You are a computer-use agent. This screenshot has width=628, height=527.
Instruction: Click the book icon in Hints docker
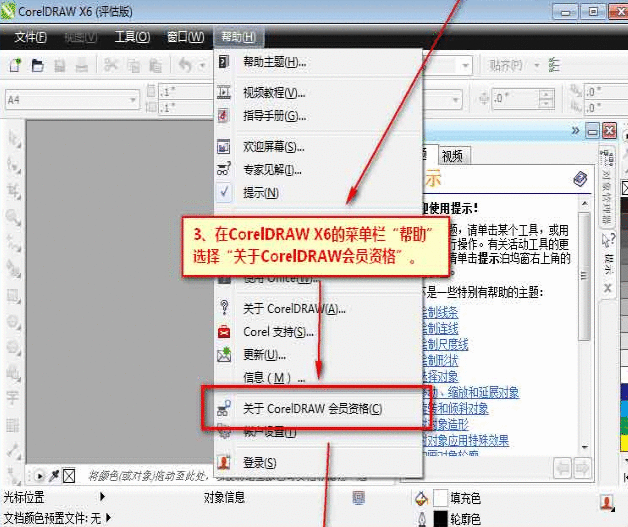pos(580,179)
